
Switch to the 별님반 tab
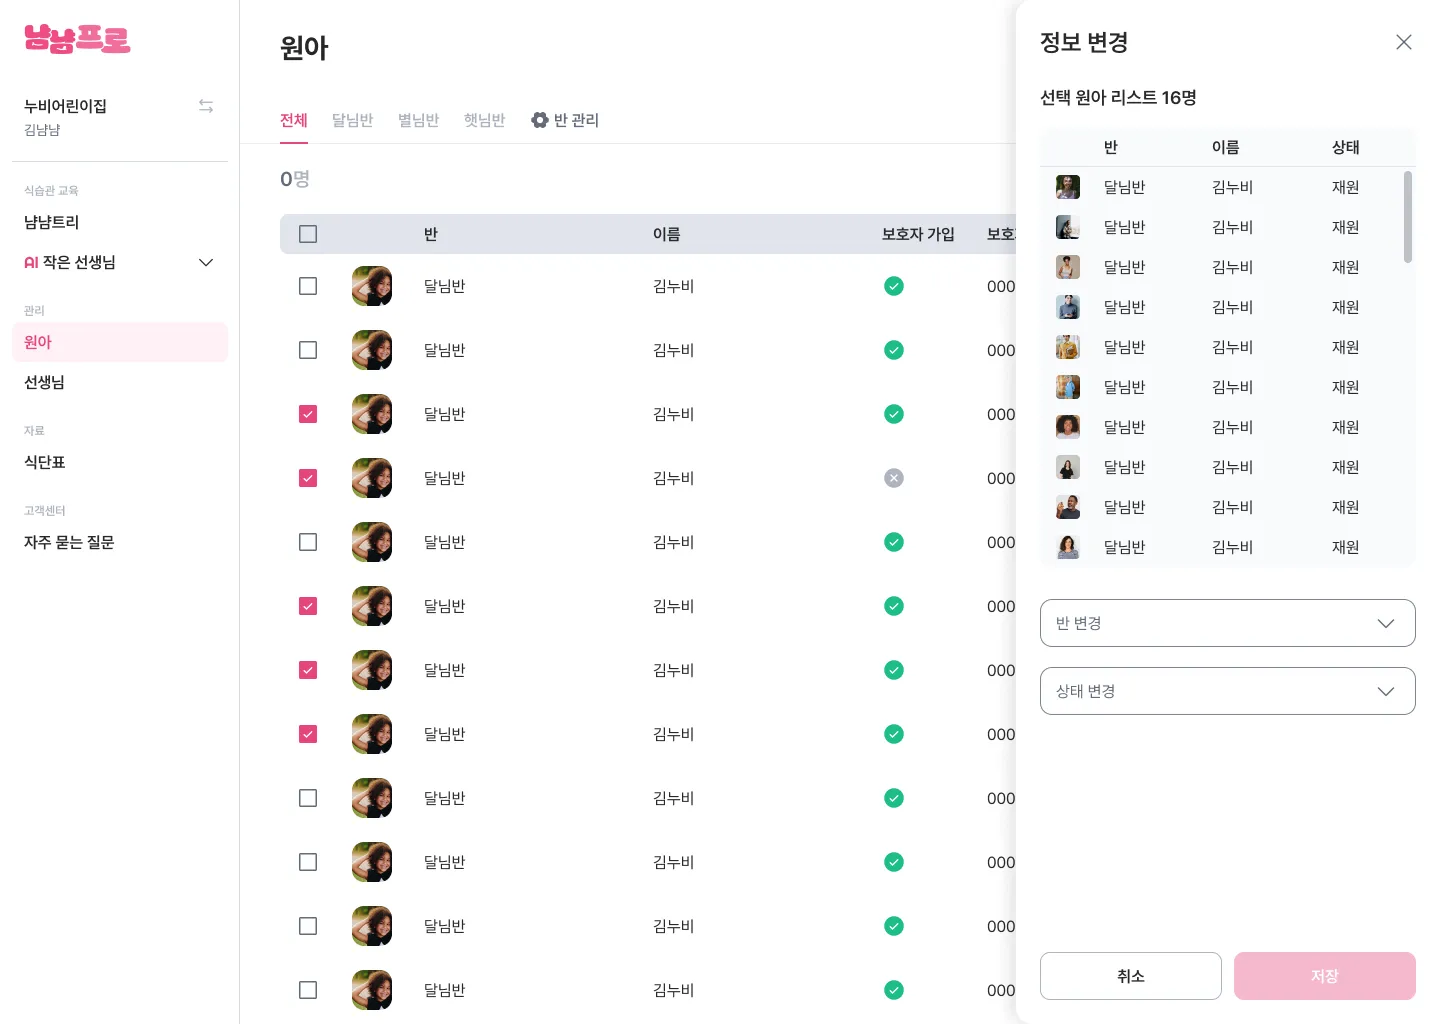[418, 120]
